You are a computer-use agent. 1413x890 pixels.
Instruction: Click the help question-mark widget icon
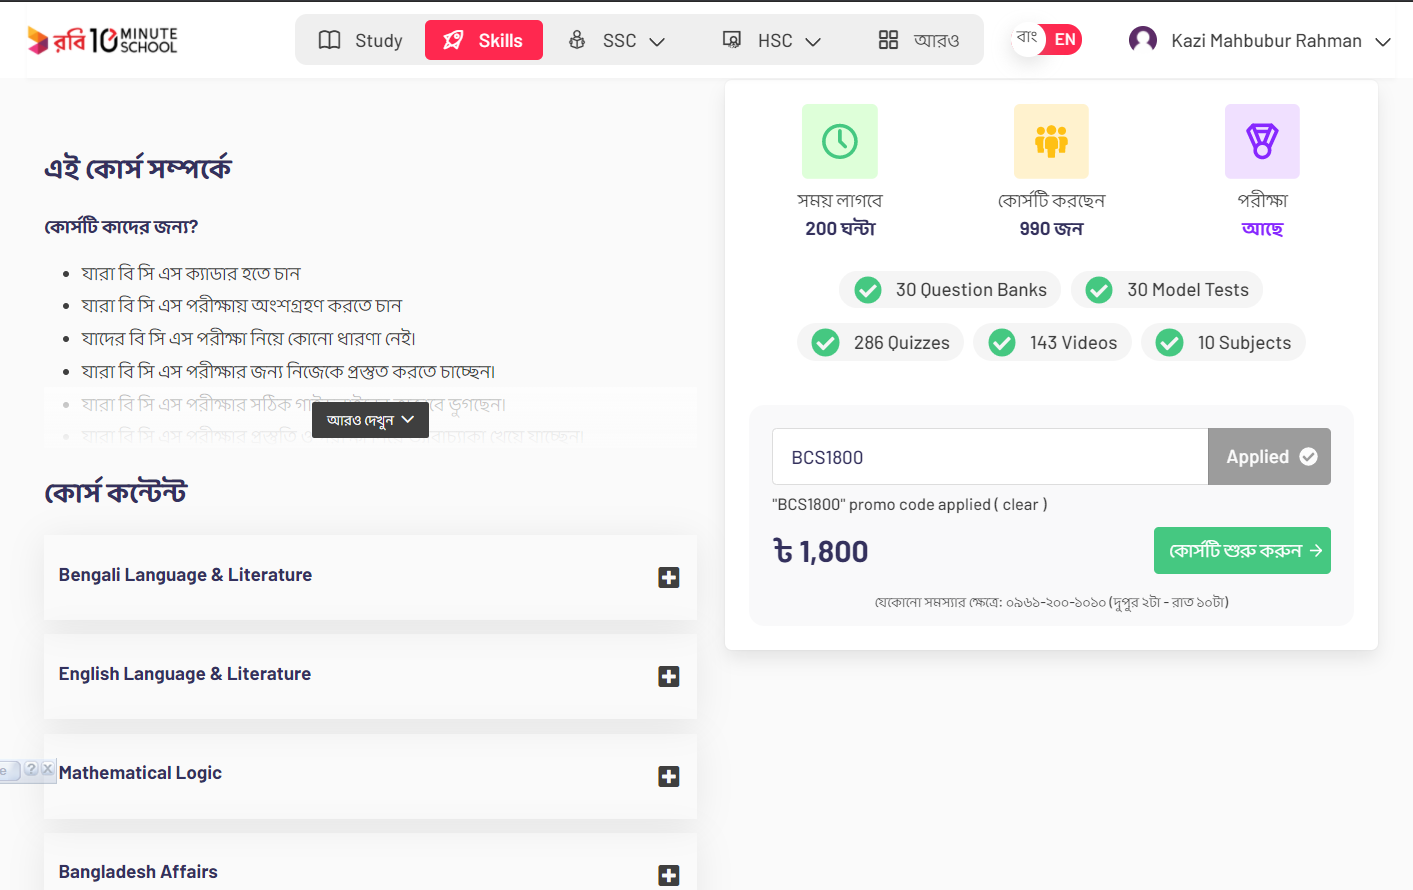[x=31, y=769]
